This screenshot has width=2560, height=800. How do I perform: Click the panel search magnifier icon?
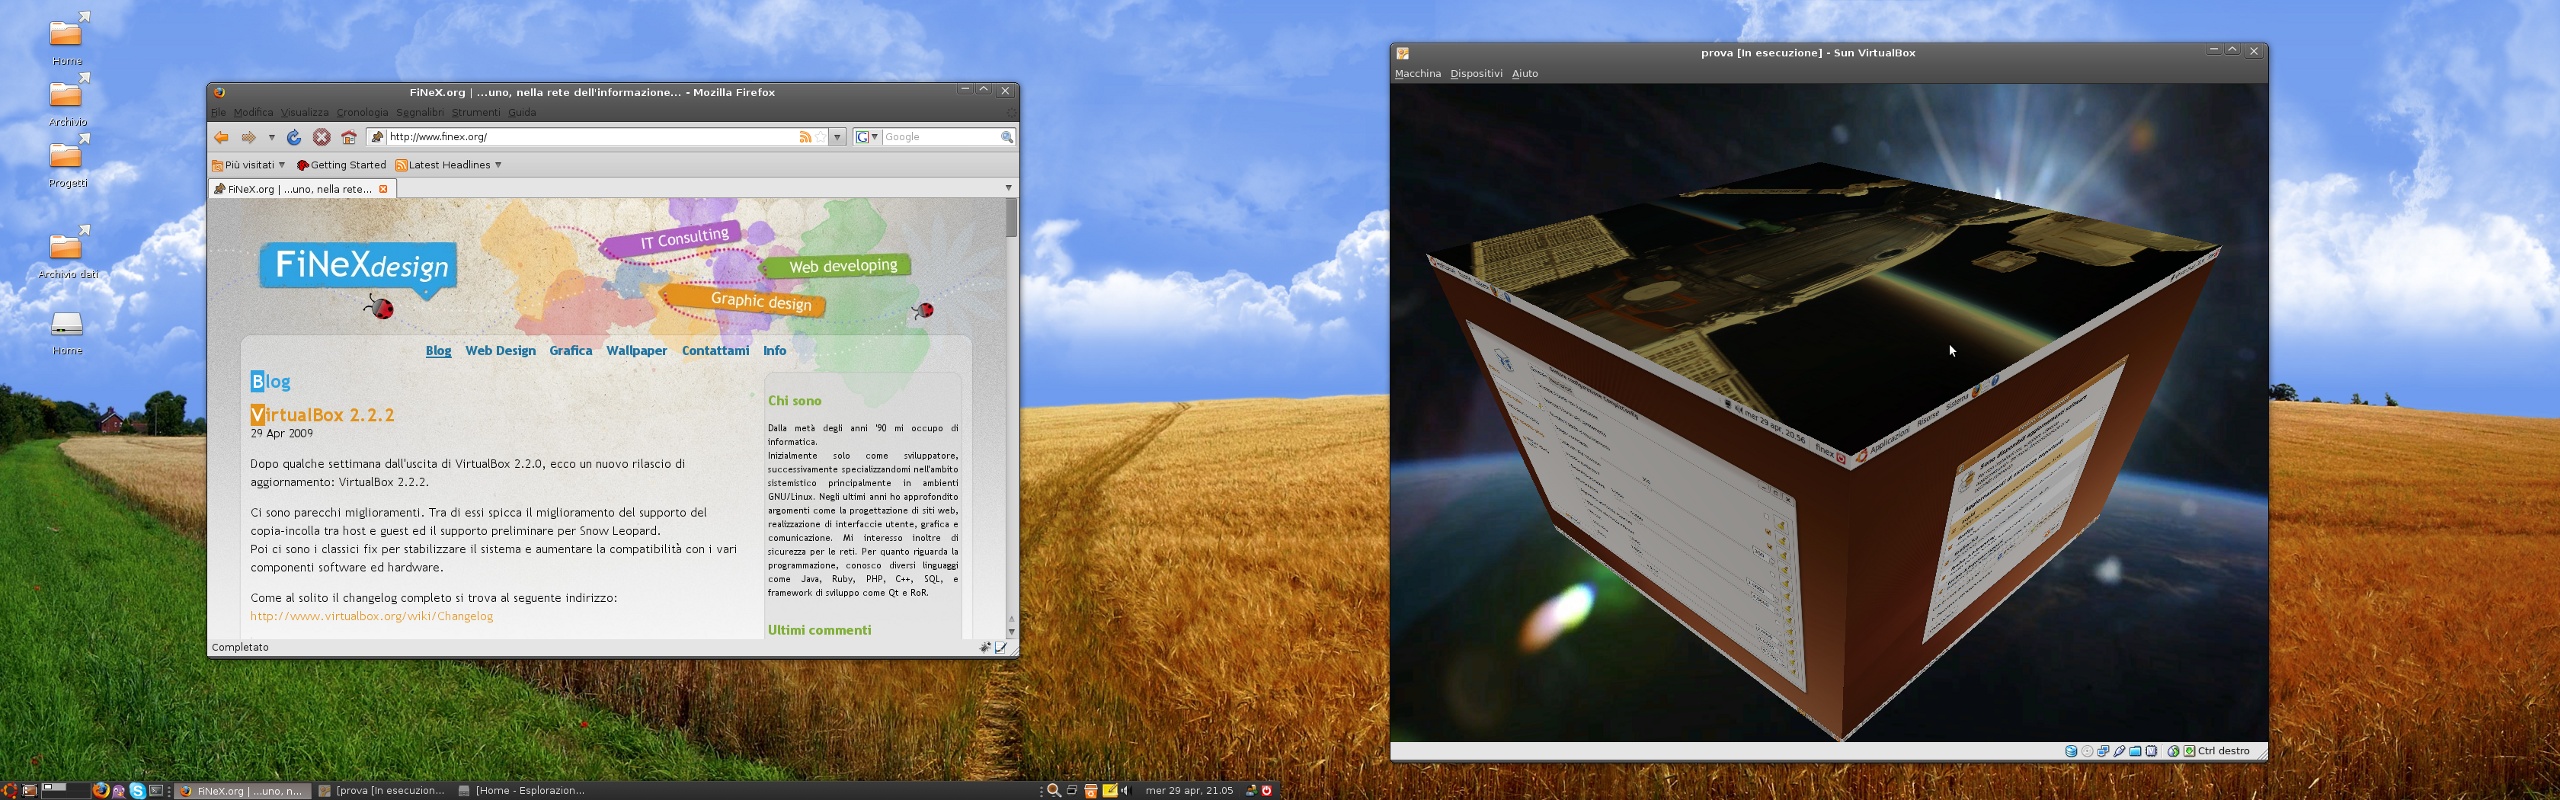(x=1053, y=791)
